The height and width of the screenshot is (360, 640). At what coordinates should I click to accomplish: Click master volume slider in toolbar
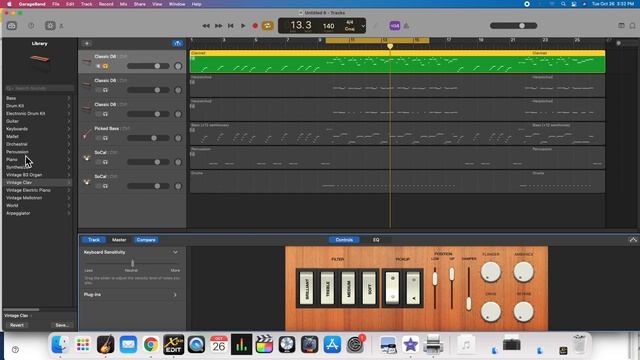pos(513,26)
